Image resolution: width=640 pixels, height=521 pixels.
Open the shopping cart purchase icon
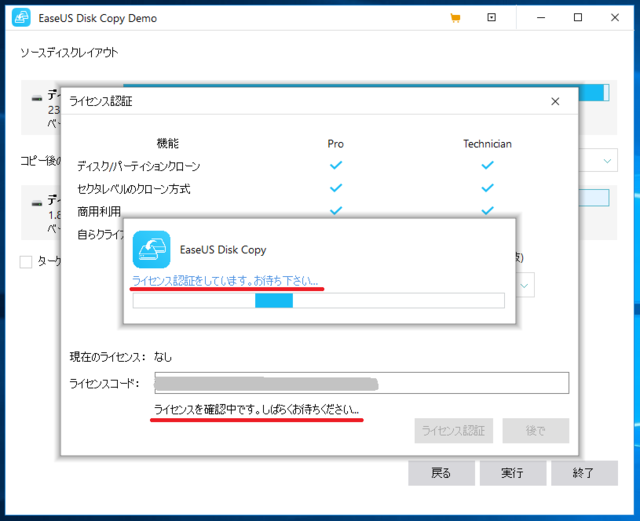point(455,18)
